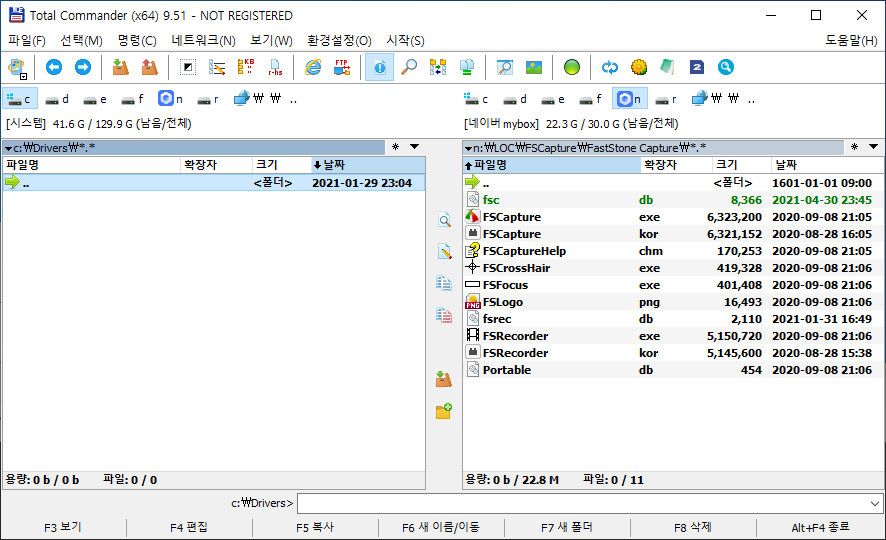The width and height of the screenshot is (886, 540).
Task: Click F6 새 이름/이동 button
Action: tap(441, 528)
